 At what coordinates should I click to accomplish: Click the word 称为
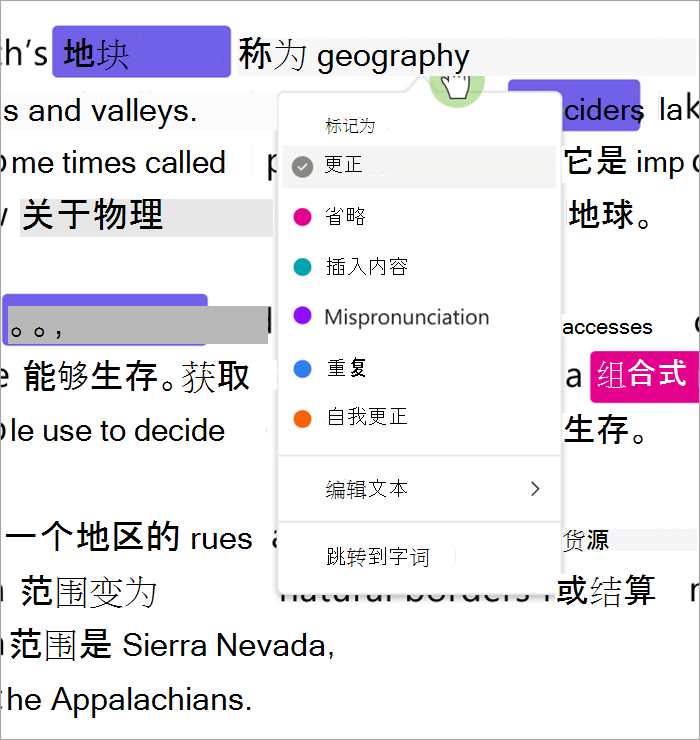273,55
